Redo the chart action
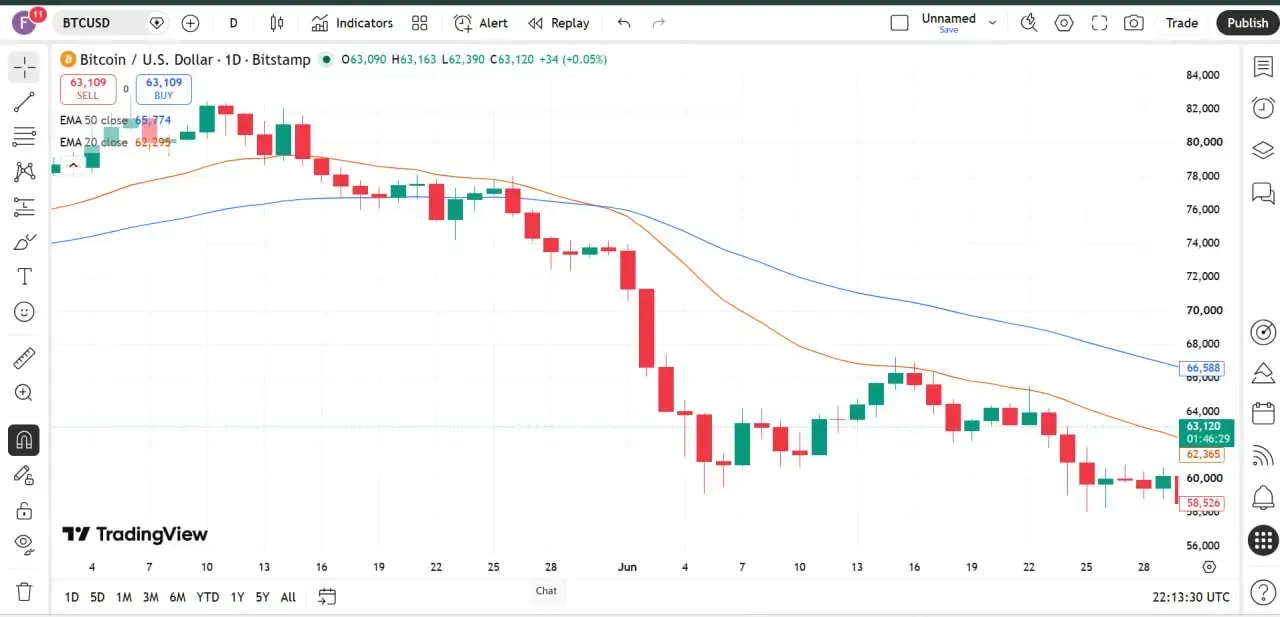Viewport: 1280px width, 617px height. point(658,22)
